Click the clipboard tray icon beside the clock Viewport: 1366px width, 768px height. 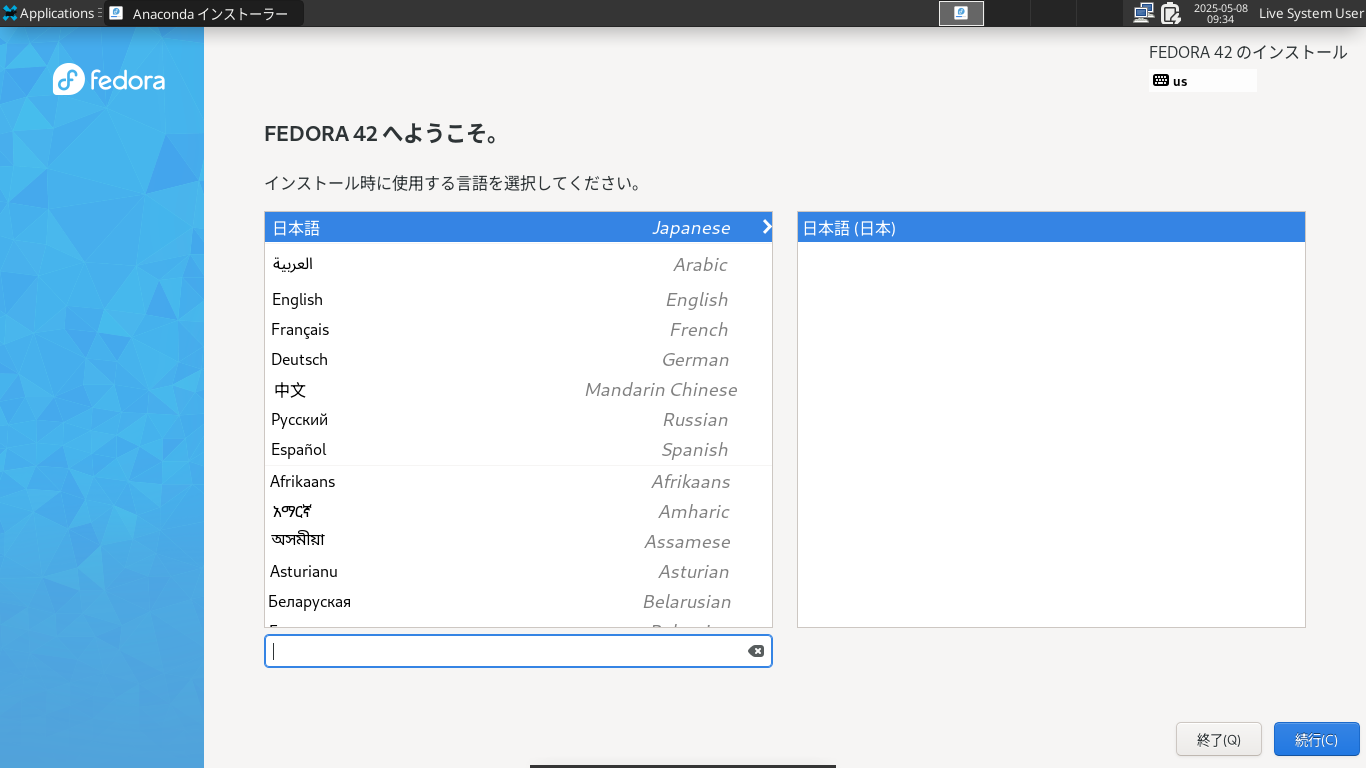1170,13
